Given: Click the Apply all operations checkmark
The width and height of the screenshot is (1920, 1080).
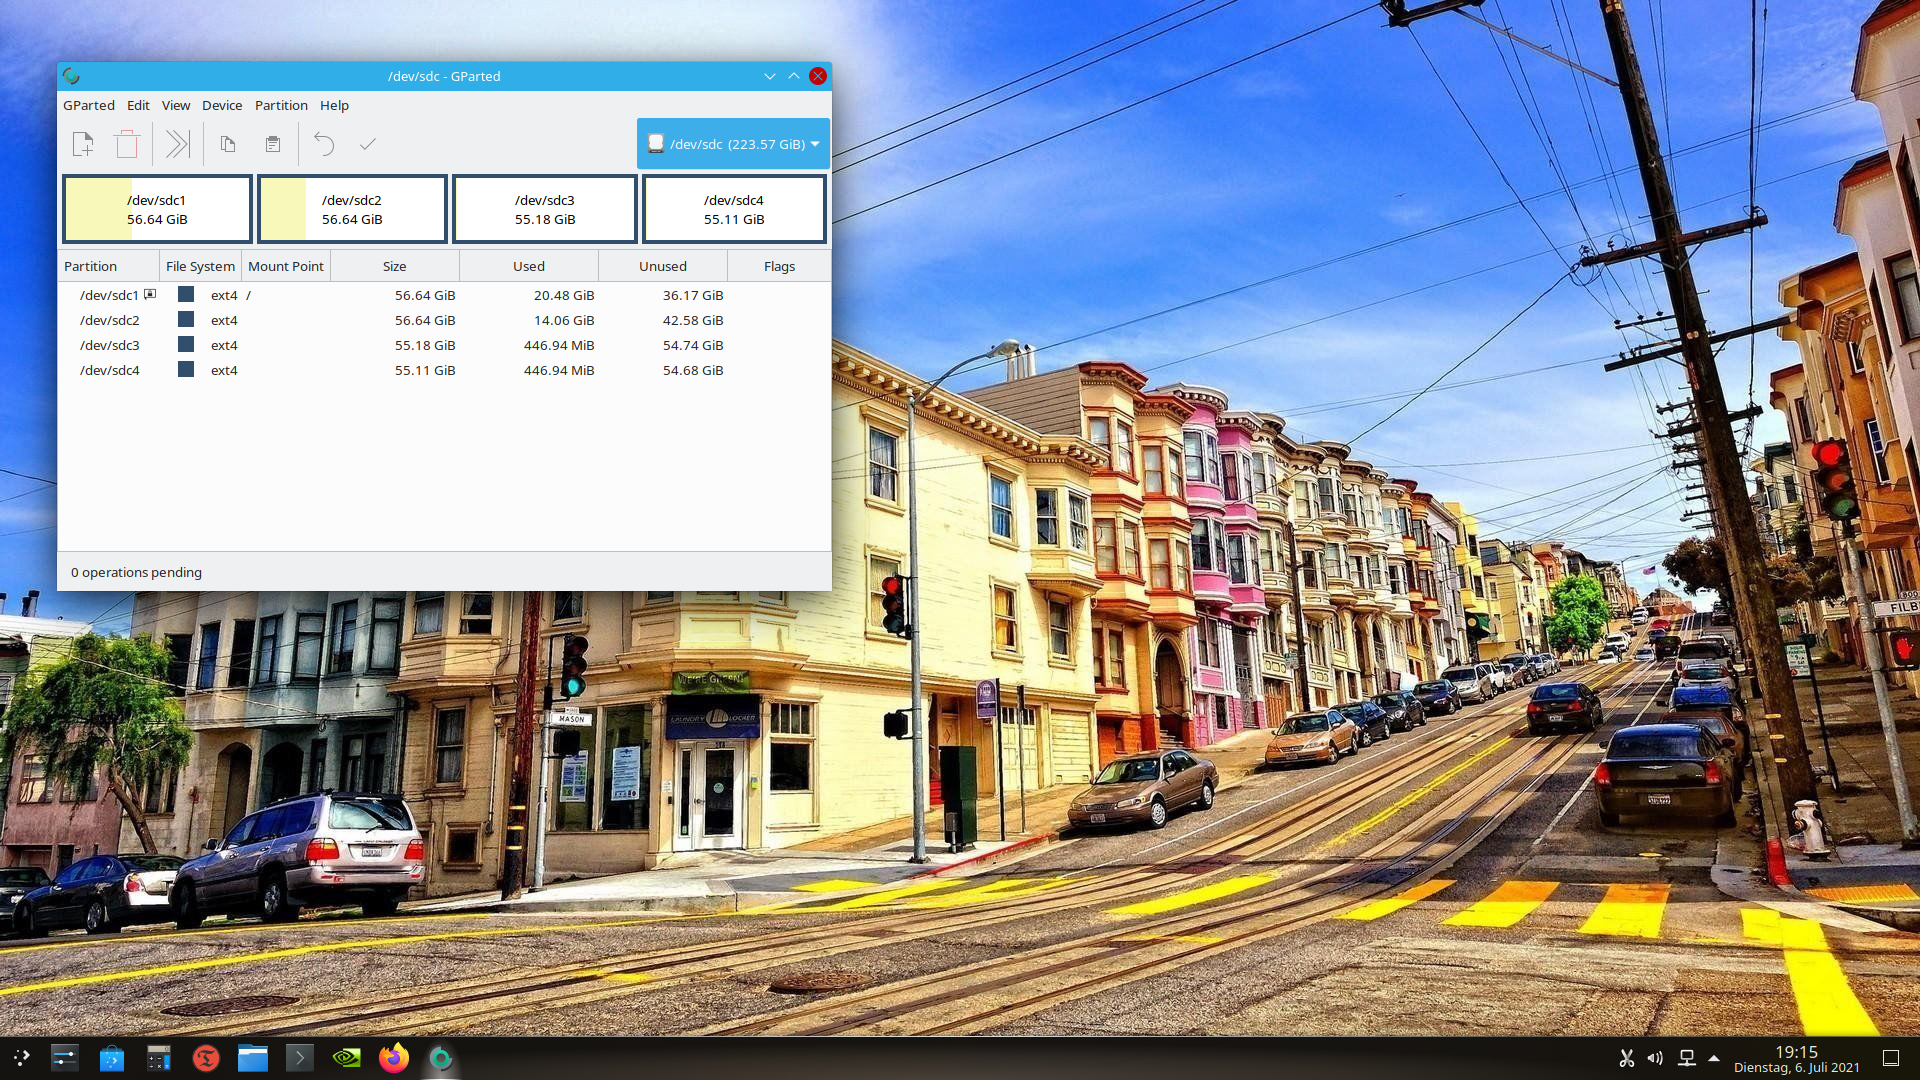Looking at the screenshot, I should [x=368, y=144].
